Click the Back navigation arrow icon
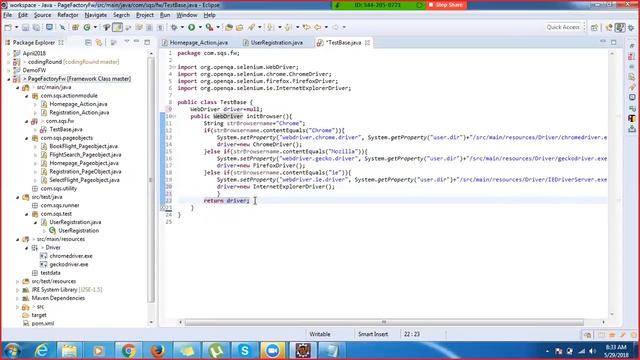The height and width of the screenshot is (360, 640). [x=318, y=27]
